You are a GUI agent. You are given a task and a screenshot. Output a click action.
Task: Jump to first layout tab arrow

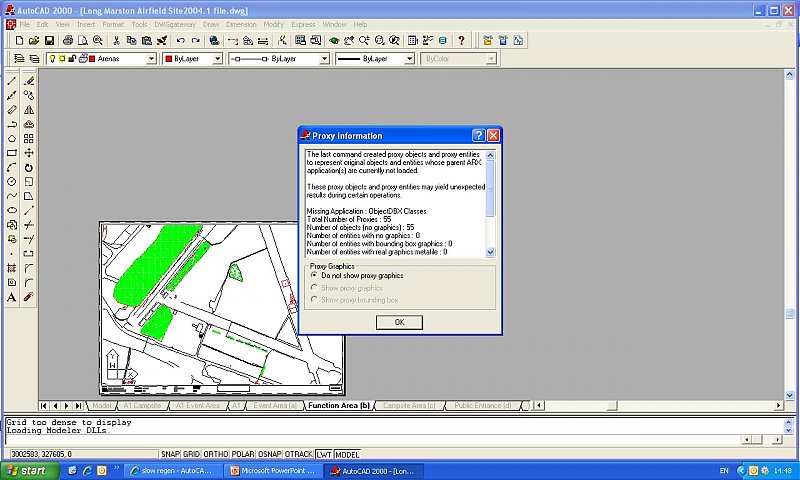click(x=43, y=406)
